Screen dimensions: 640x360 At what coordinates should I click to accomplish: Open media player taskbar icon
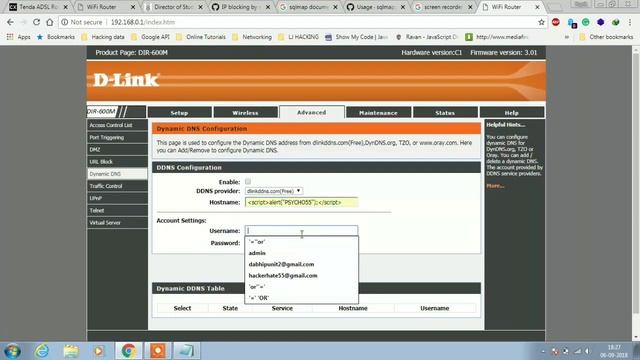click(x=99, y=351)
